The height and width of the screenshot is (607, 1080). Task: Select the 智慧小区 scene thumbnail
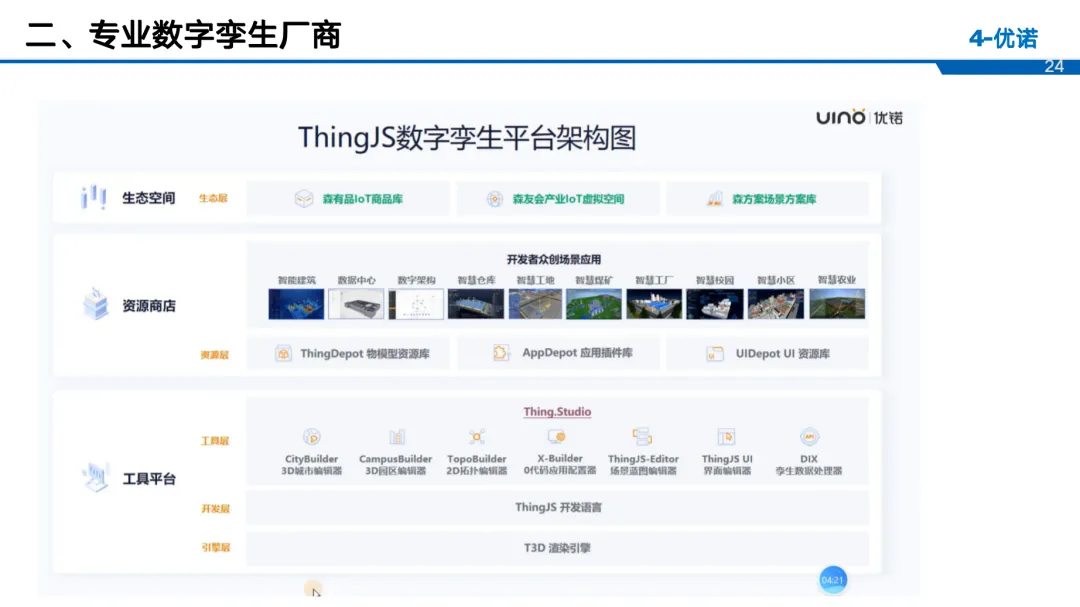click(x=776, y=304)
